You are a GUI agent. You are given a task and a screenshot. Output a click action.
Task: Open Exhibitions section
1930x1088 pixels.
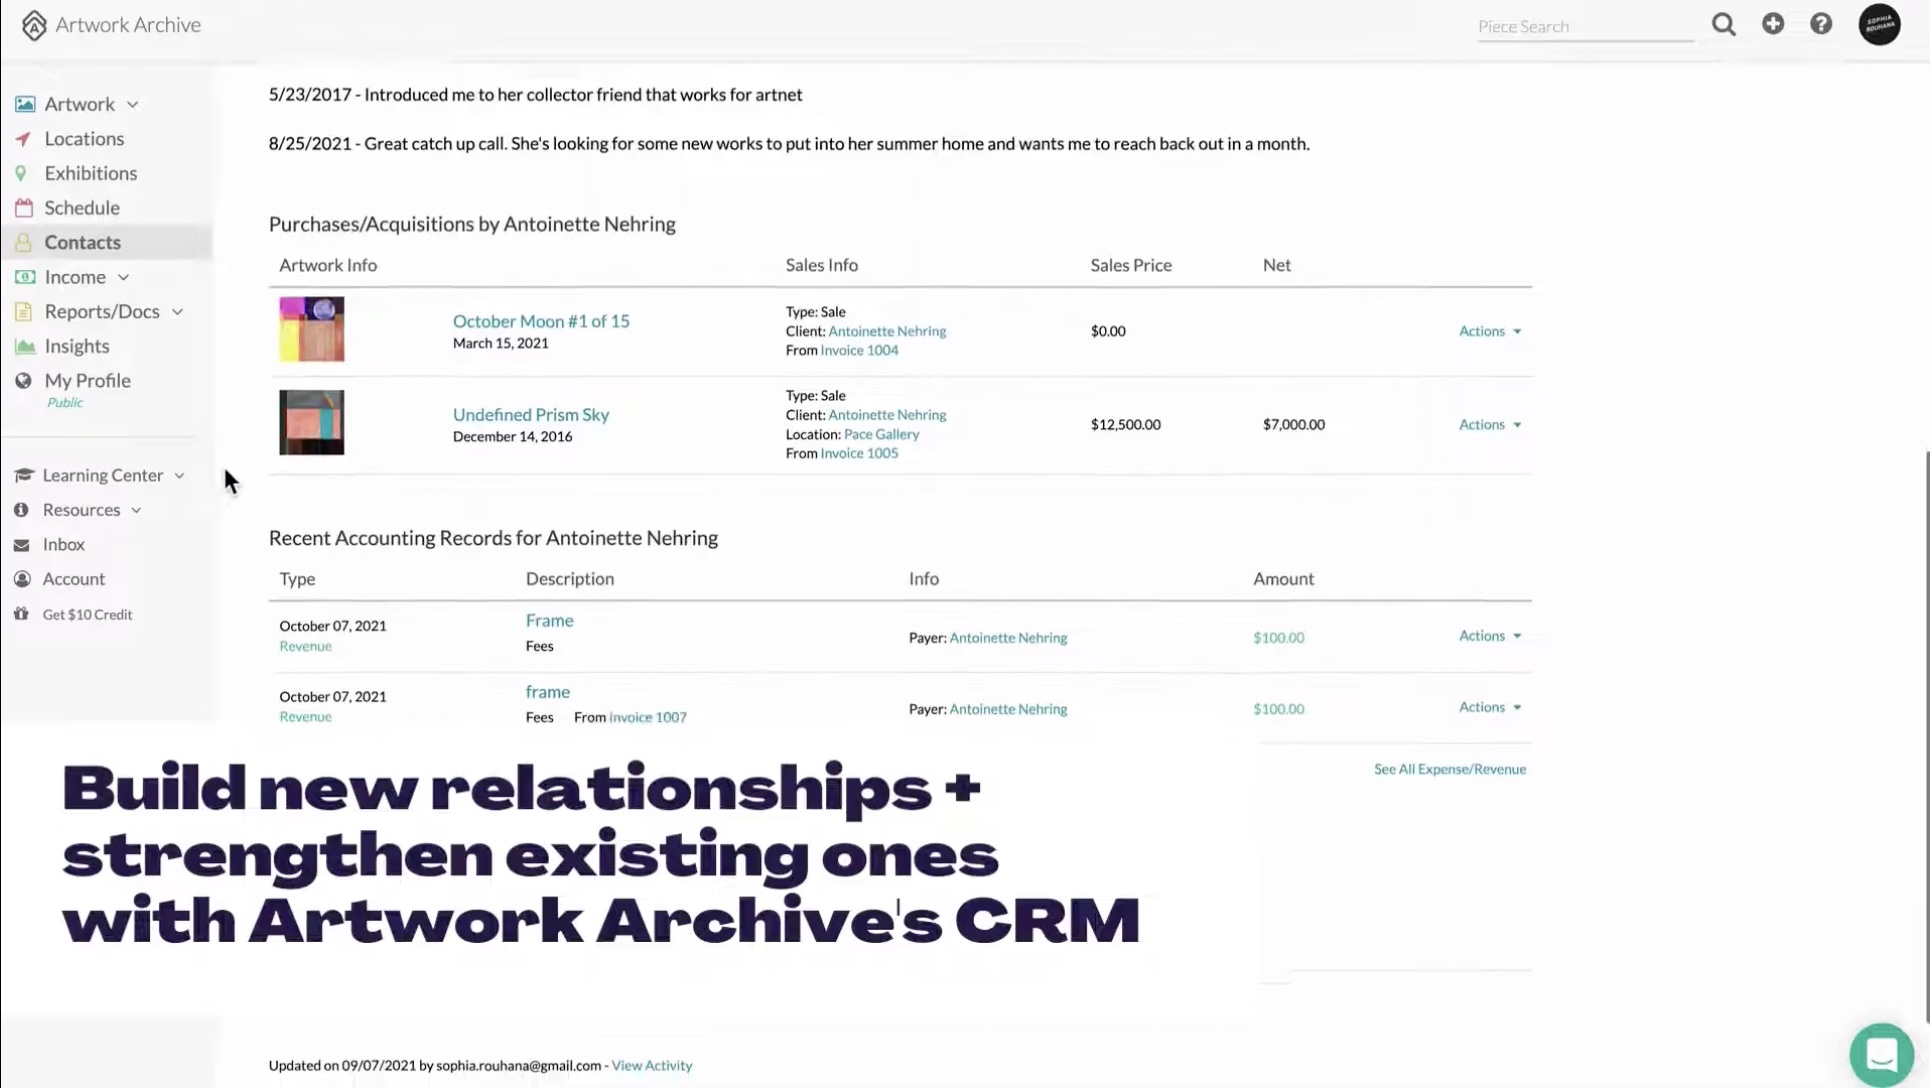pos(91,173)
